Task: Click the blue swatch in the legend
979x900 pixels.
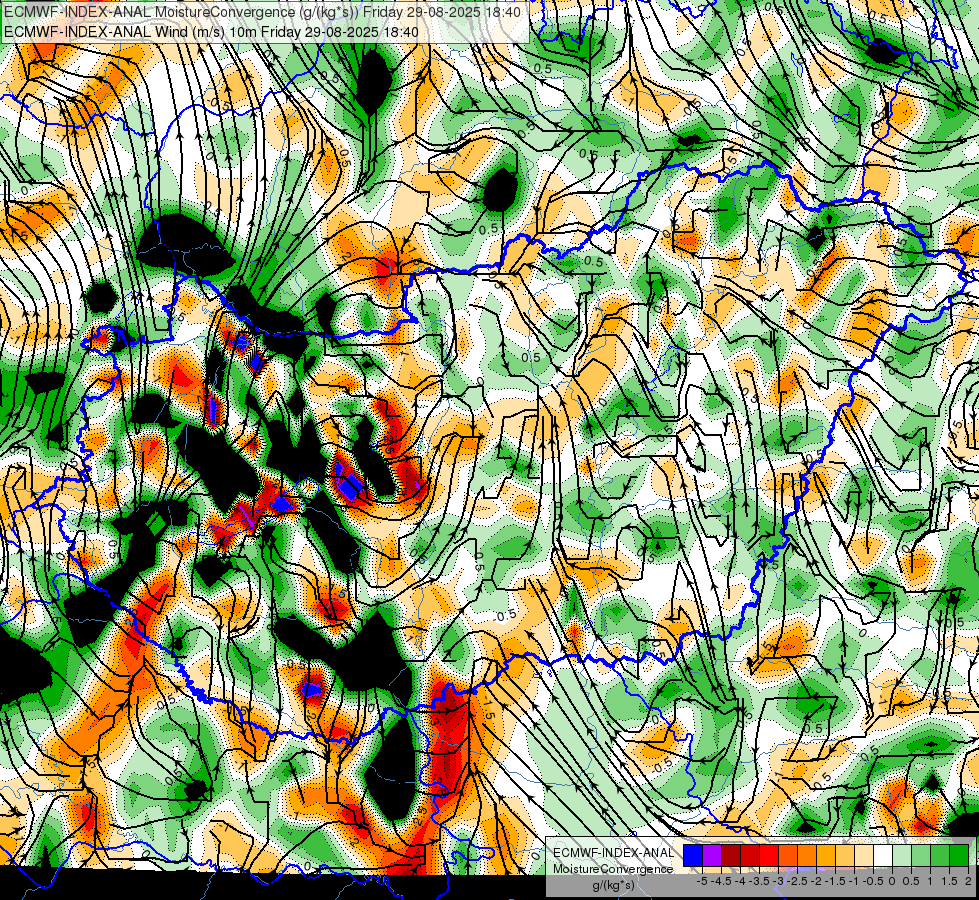Action: pyautogui.click(x=693, y=856)
